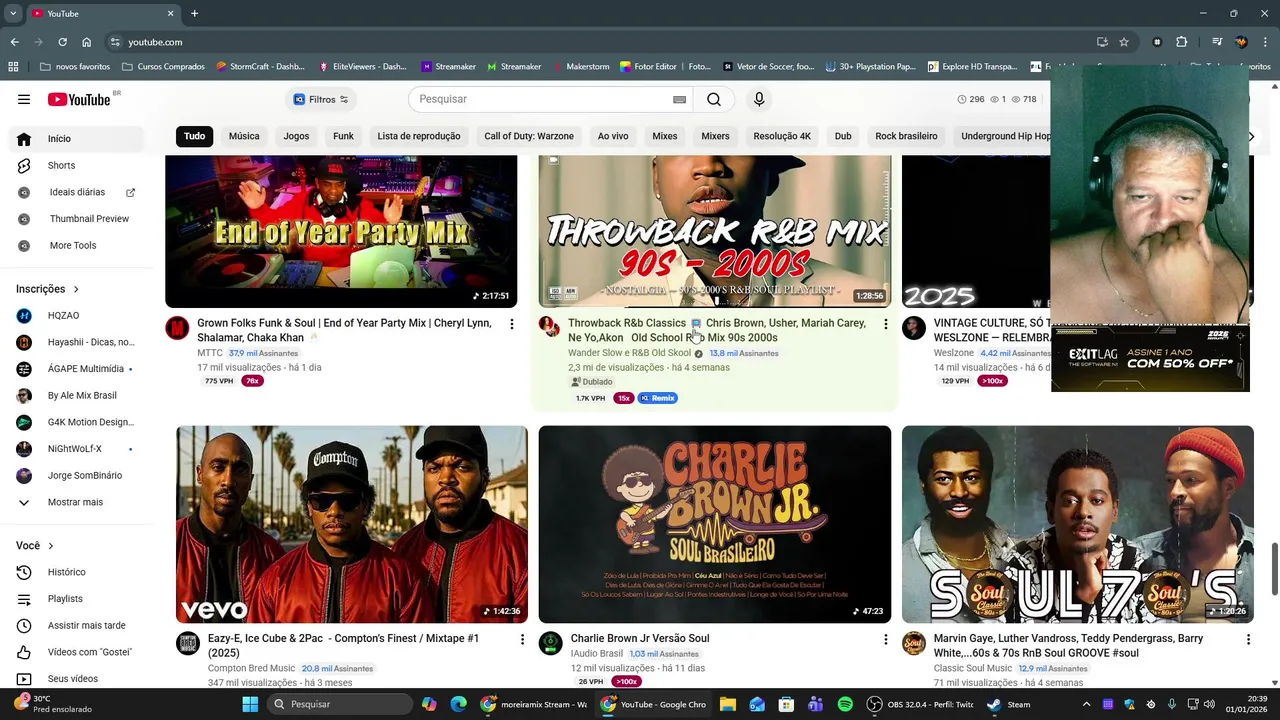Screen dimensions: 1280x720
Task: Go to the YouTube logo home link
Action: (x=79, y=99)
